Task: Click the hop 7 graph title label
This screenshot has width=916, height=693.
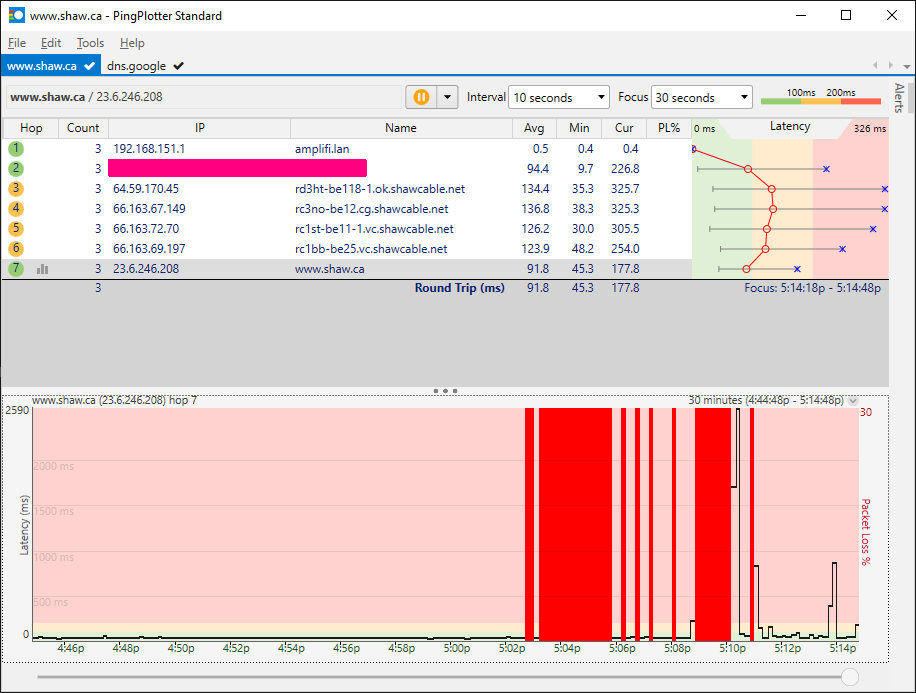Action: [114, 400]
